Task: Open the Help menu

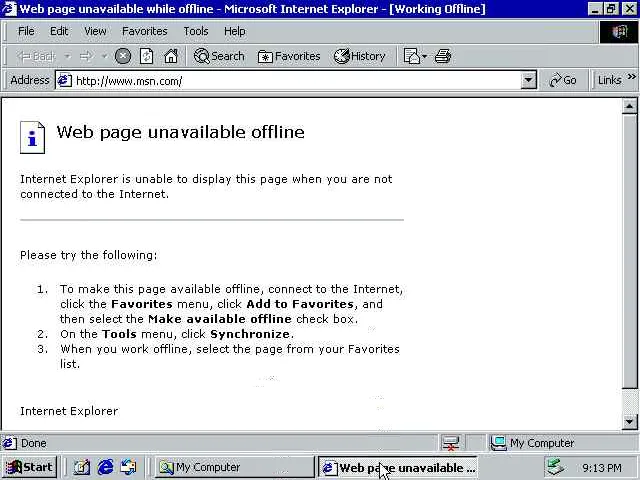Action: 235,31
